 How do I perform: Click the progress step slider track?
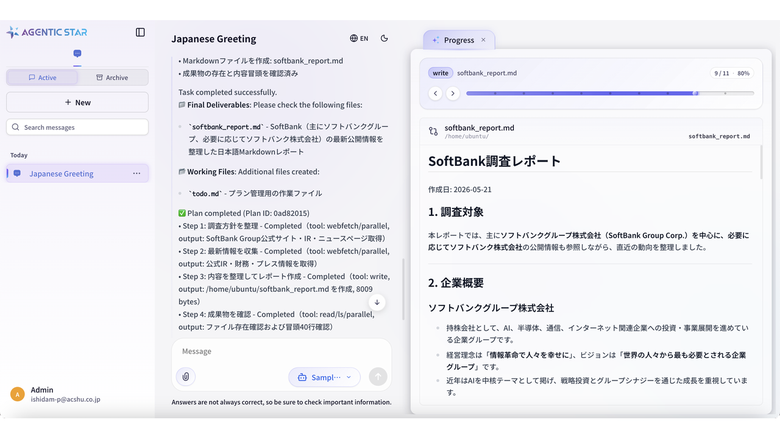click(610, 93)
